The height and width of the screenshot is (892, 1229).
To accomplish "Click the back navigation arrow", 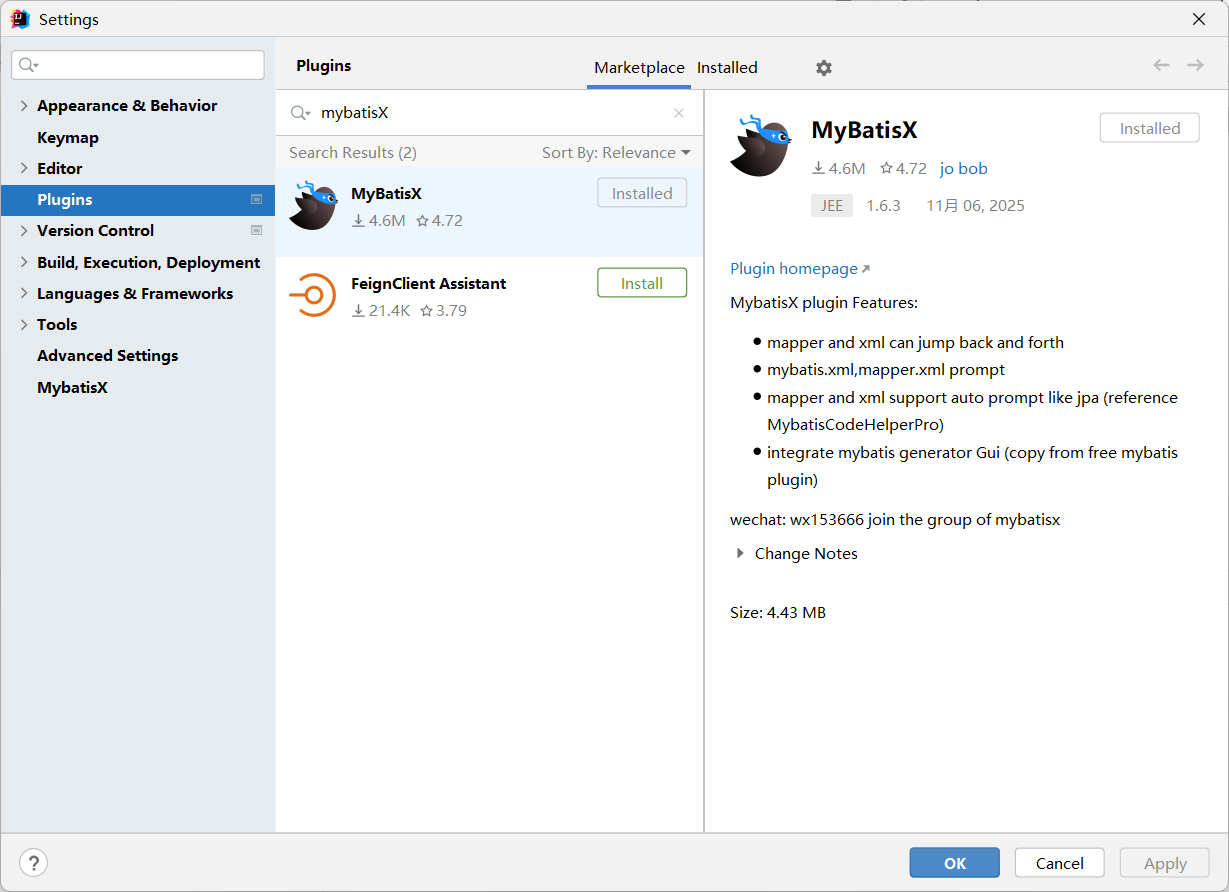I will click(x=1161, y=65).
